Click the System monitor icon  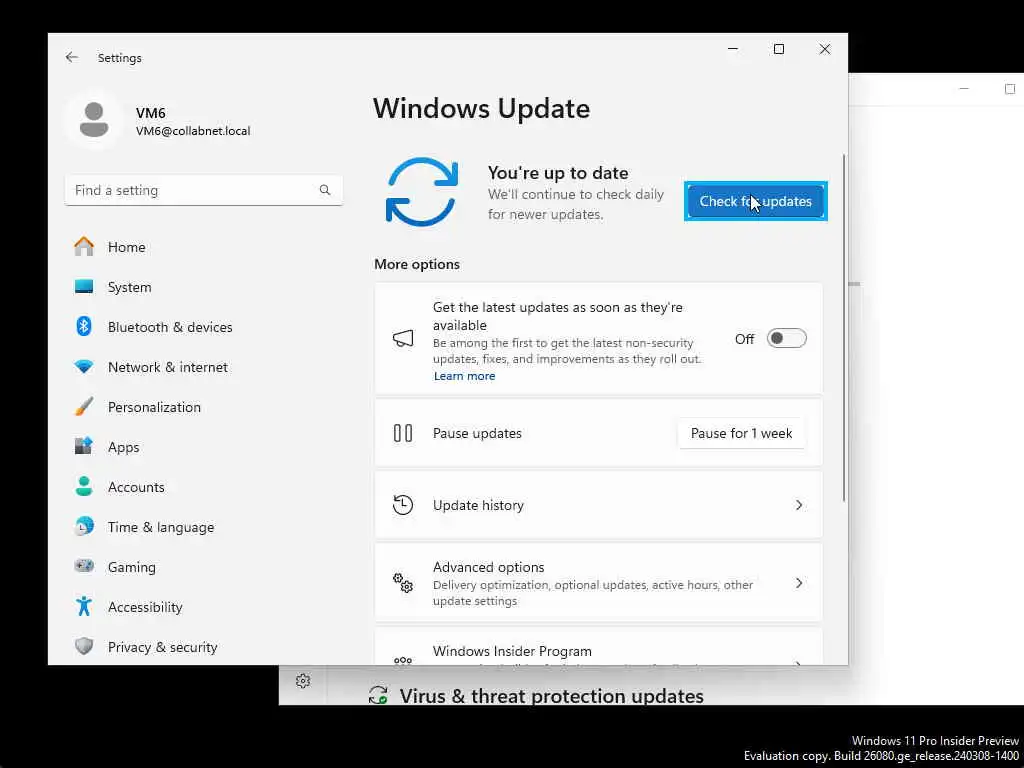tap(84, 287)
